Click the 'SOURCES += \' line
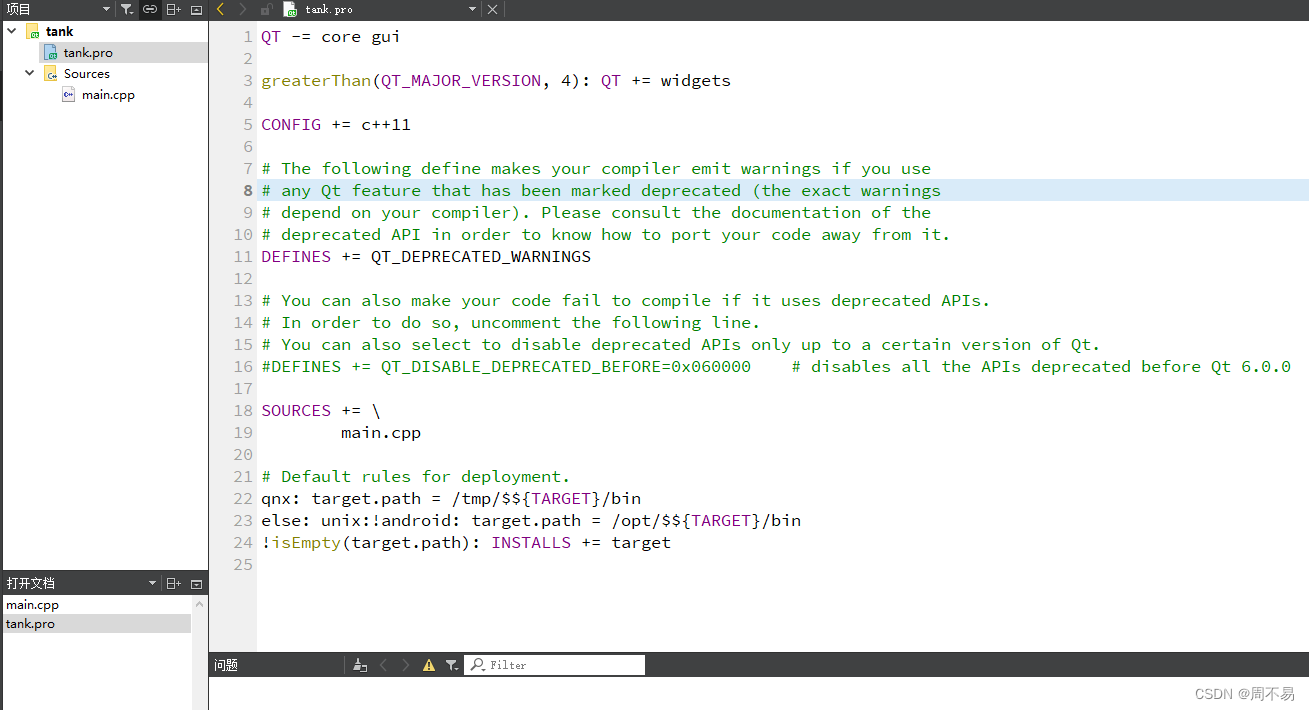Image resolution: width=1309 pixels, height=710 pixels. [x=321, y=411]
